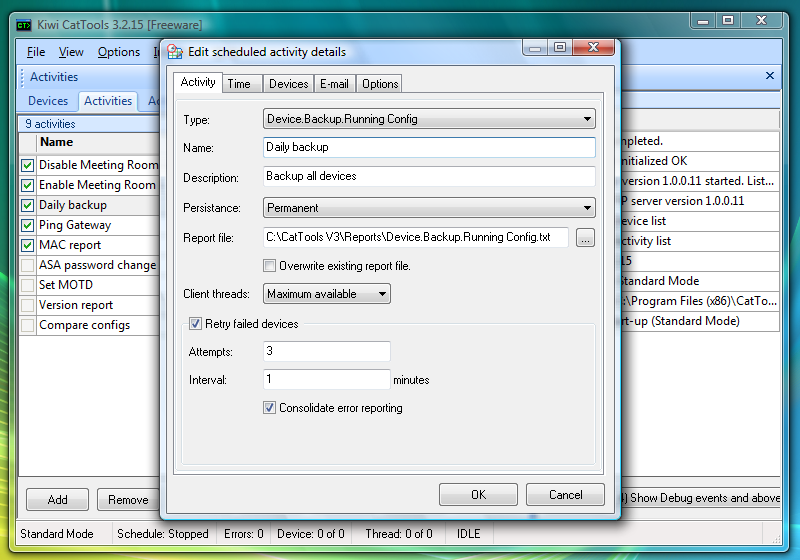This screenshot has width=800, height=560.
Task: Maximize the Kiwi CatTools main window
Action: 728,20
